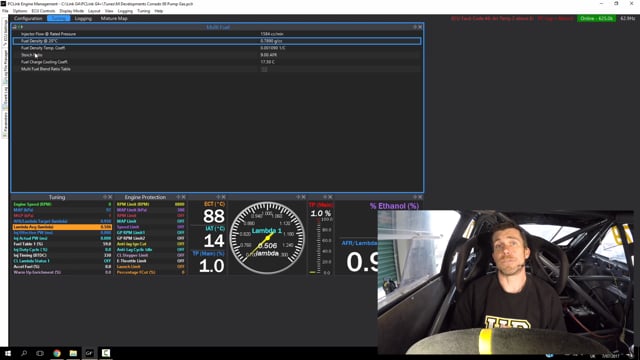Image resolution: width=640 pixels, height=360 pixels.
Task: Pin the Tuning runtime panel
Action: pos(105,197)
